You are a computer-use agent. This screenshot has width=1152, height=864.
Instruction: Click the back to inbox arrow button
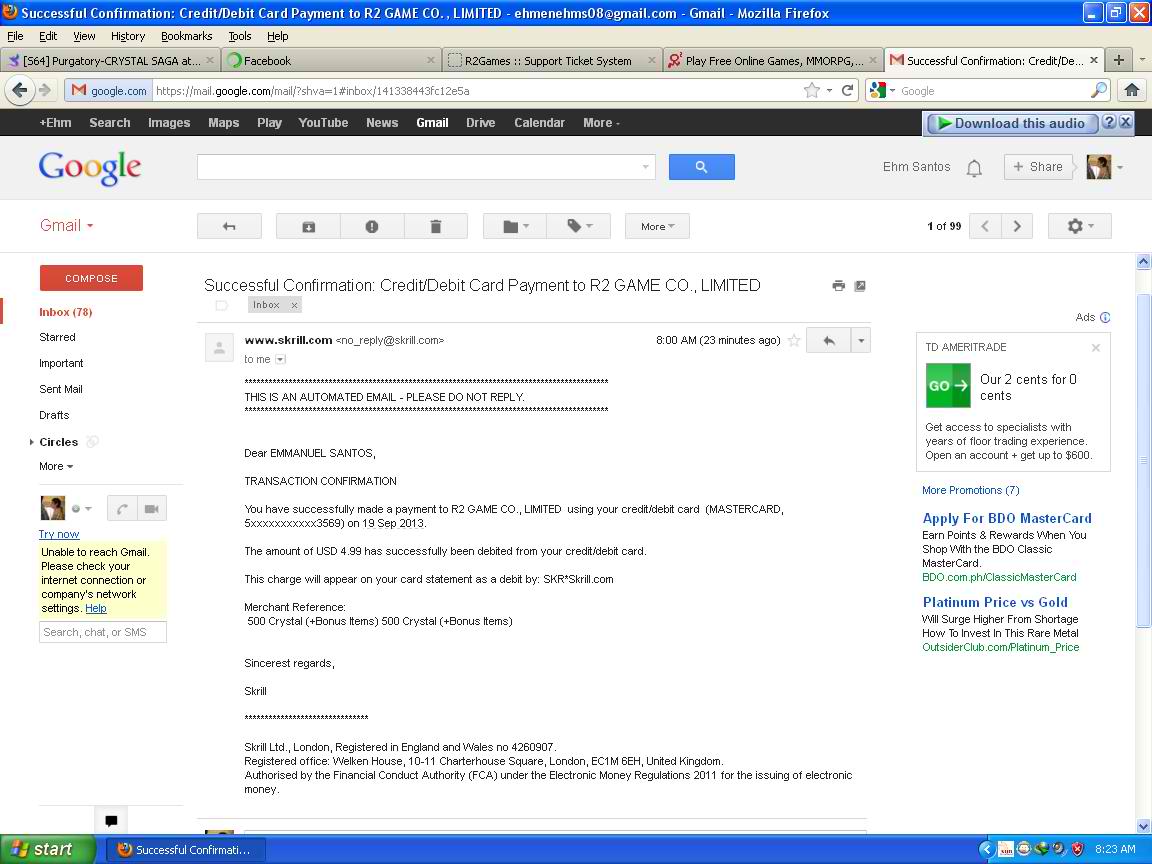coord(229,227)
